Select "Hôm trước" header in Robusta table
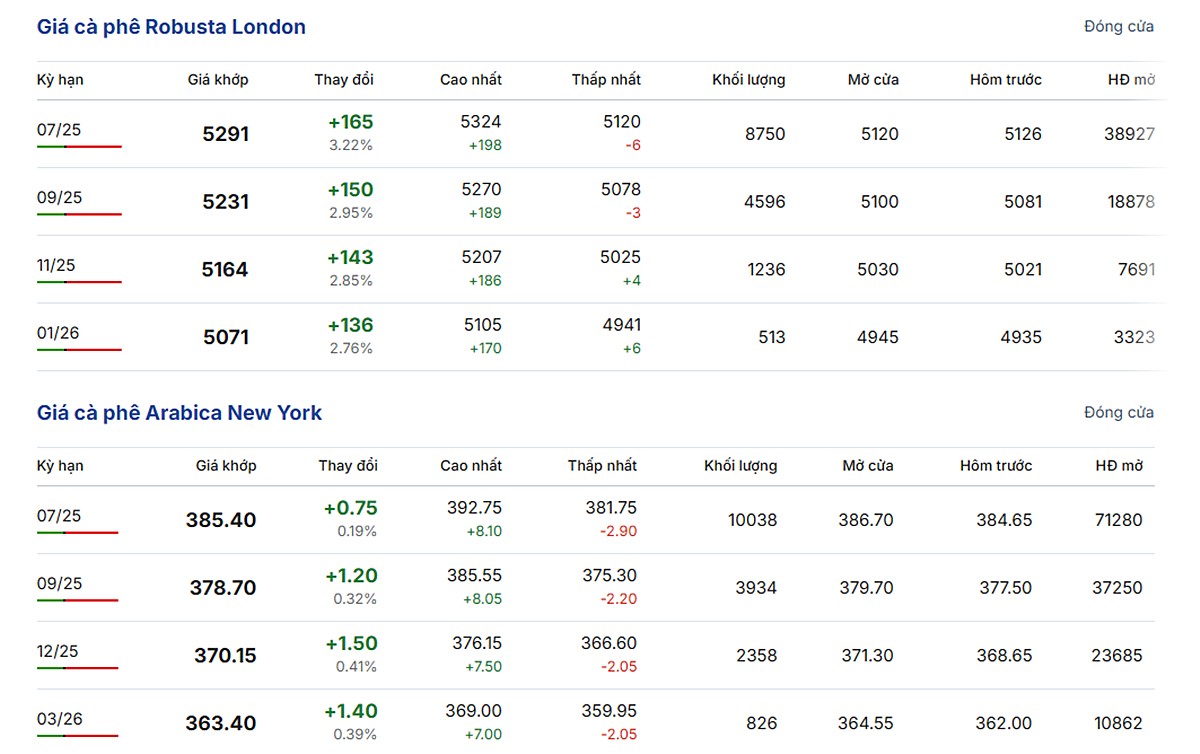Image resolution: width=1200 pixels, height=754 pixels. tap(1006, 80)
